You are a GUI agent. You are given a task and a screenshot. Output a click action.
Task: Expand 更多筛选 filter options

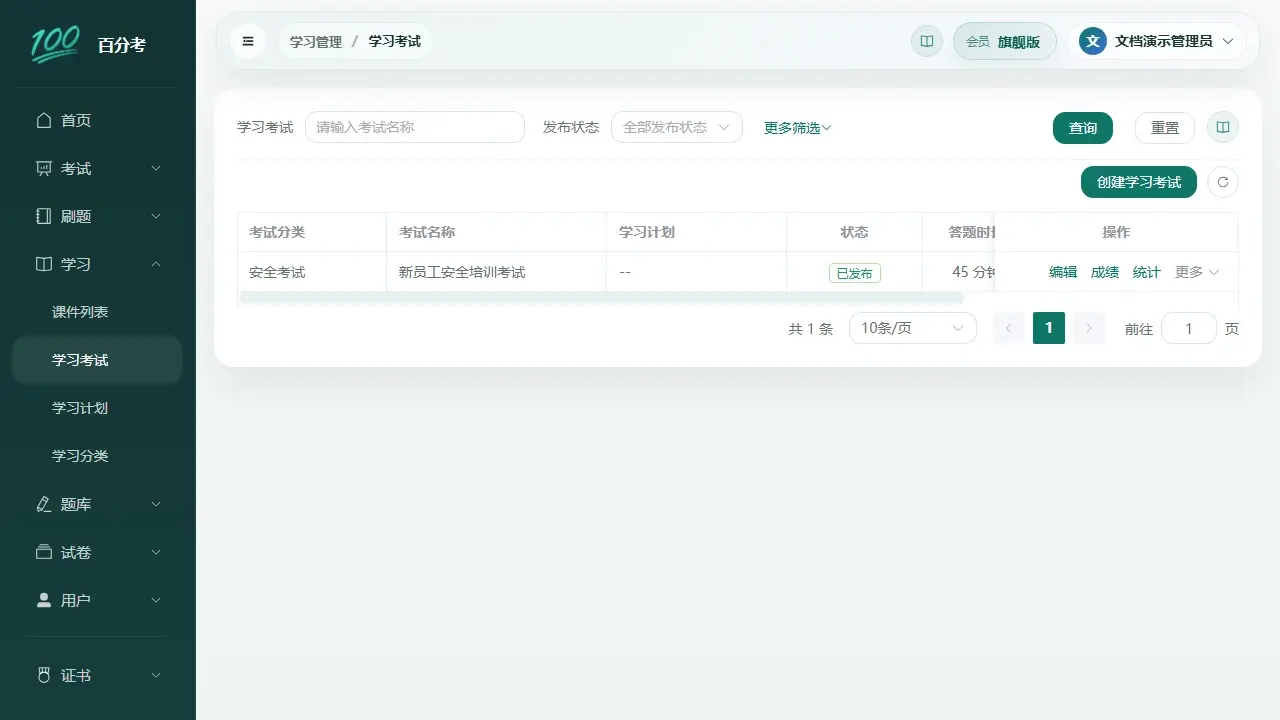point(798,128)
